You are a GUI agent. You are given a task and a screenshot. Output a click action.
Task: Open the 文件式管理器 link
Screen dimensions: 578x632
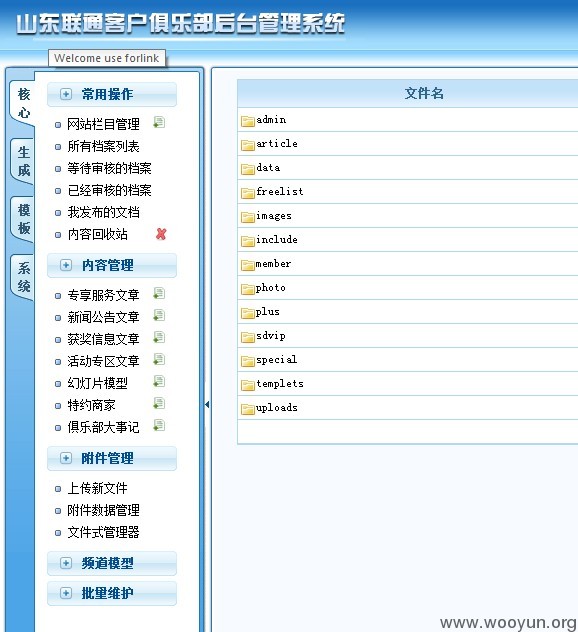(x=104, y=532)
